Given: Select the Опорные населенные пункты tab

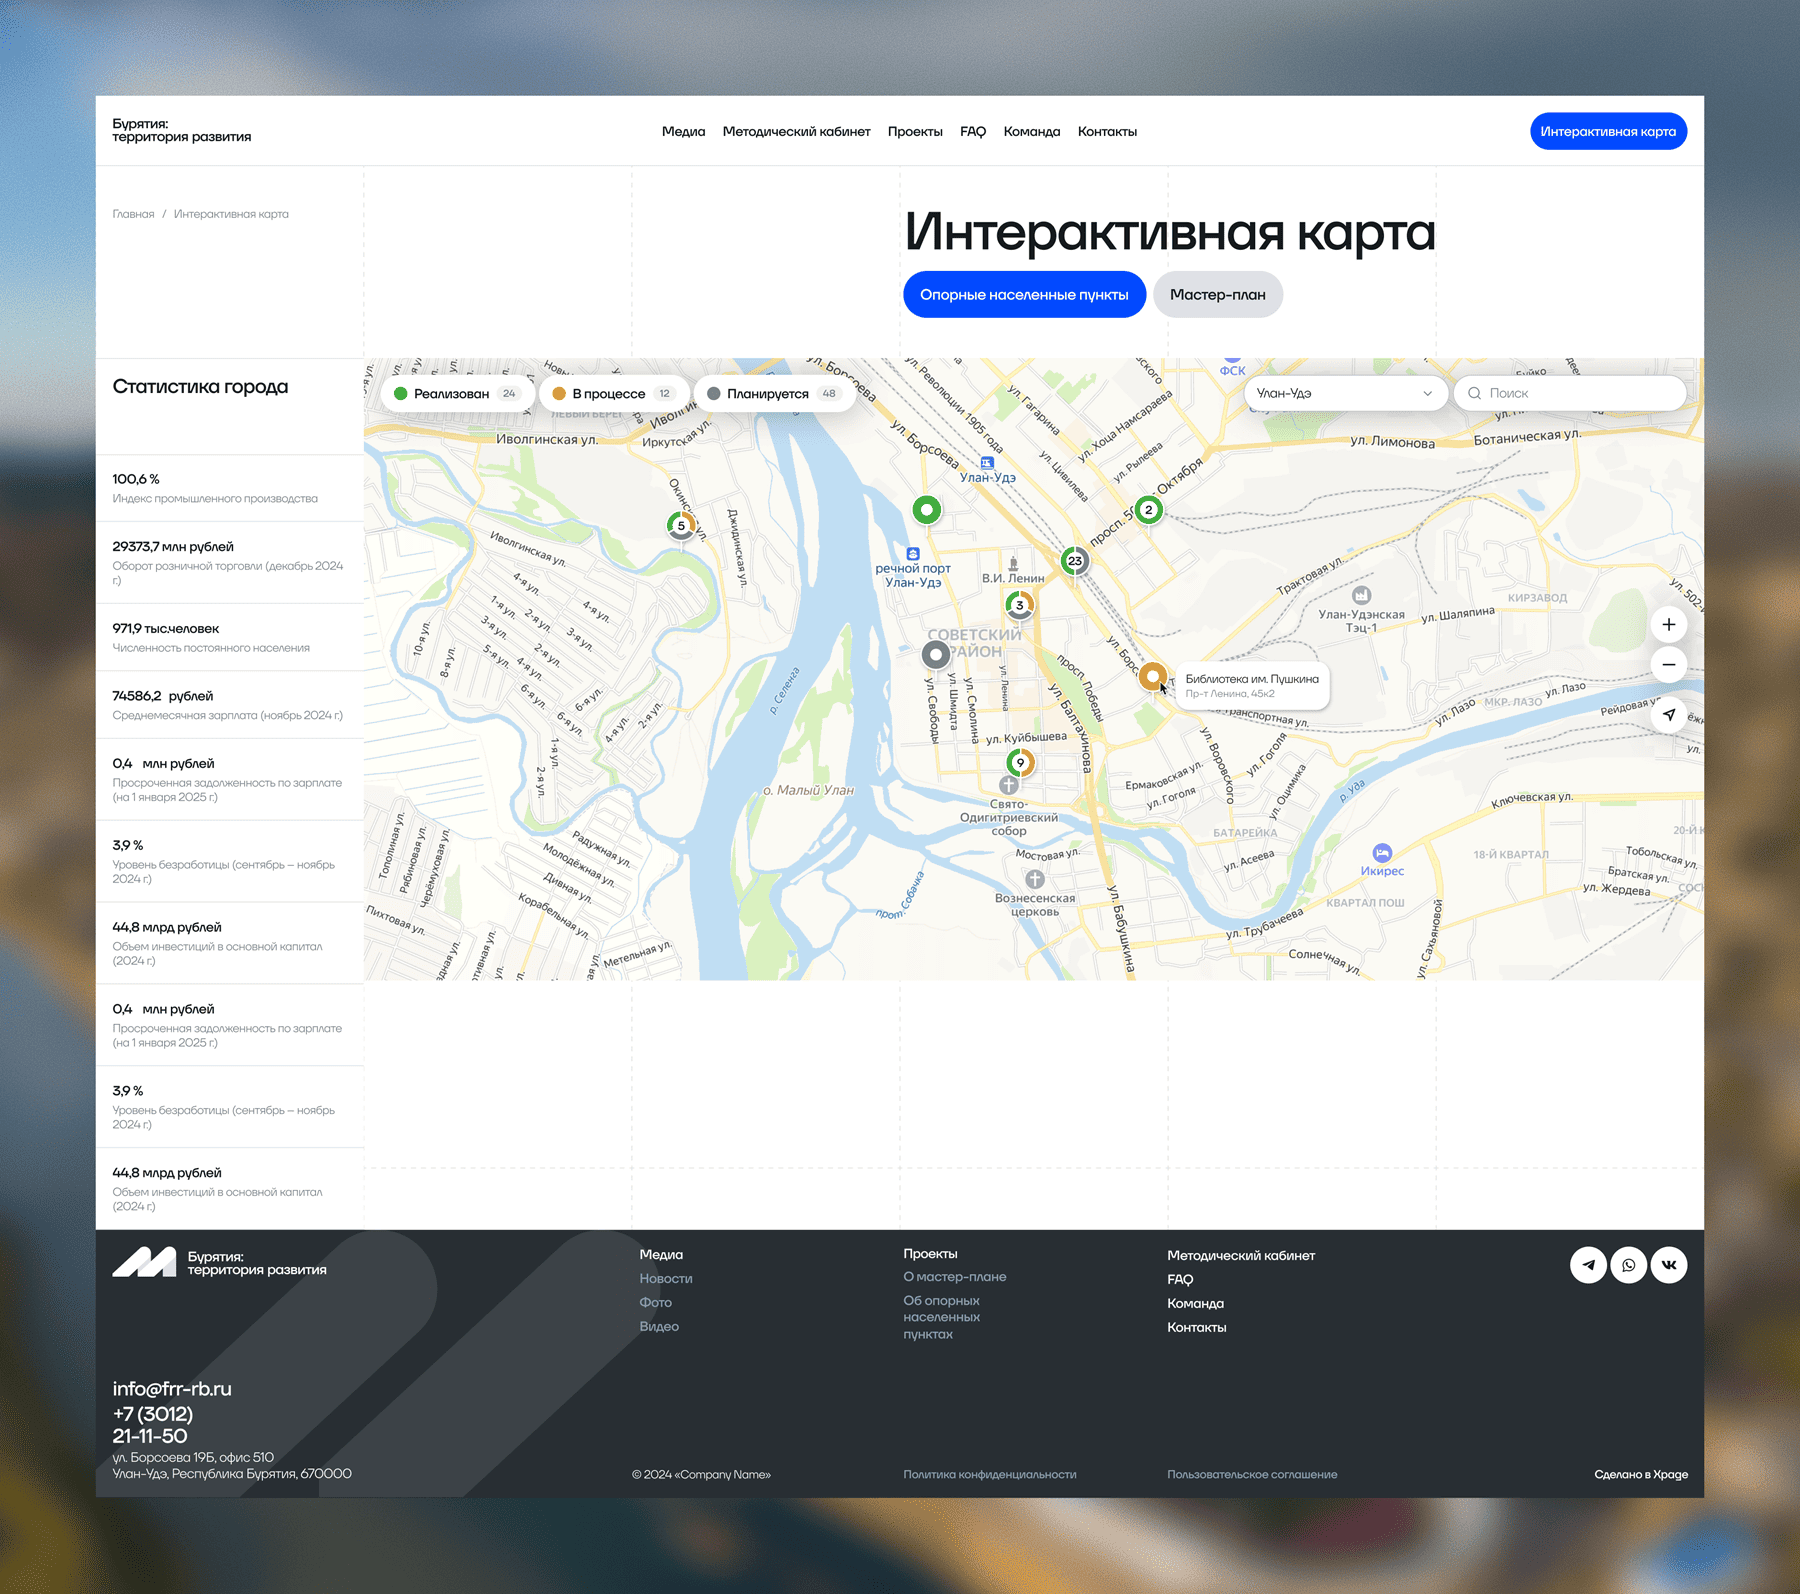Looking at the screenshot, I should coord(1024,295).
